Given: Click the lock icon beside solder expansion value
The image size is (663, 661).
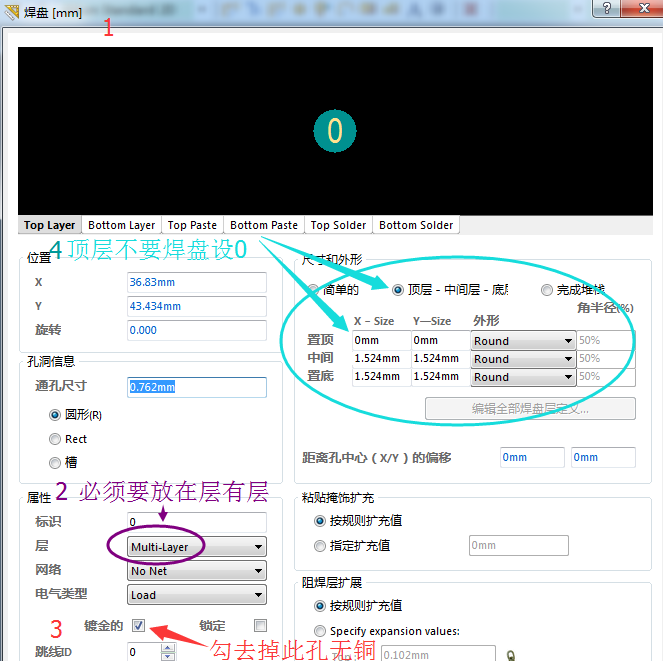Looking at the screenshot, I should 512,656.
